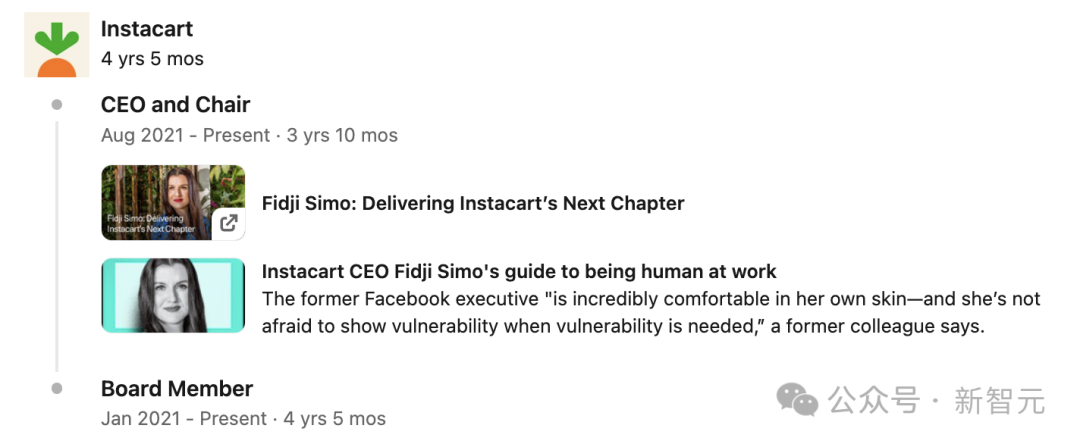
Task: Open the "Fidji Simo: Delivering Instacart's Next Chapter" title link
Action: [x=472, y=203]
